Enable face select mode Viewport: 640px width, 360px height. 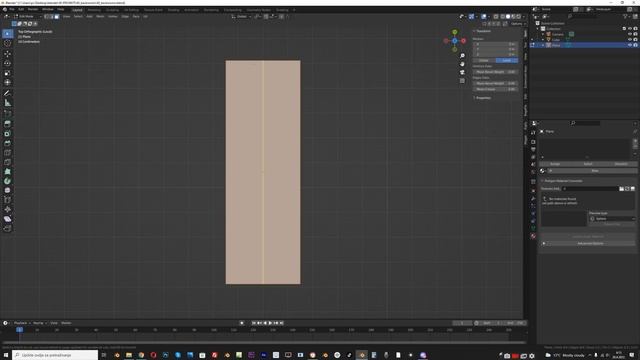[x=57, y=17]
